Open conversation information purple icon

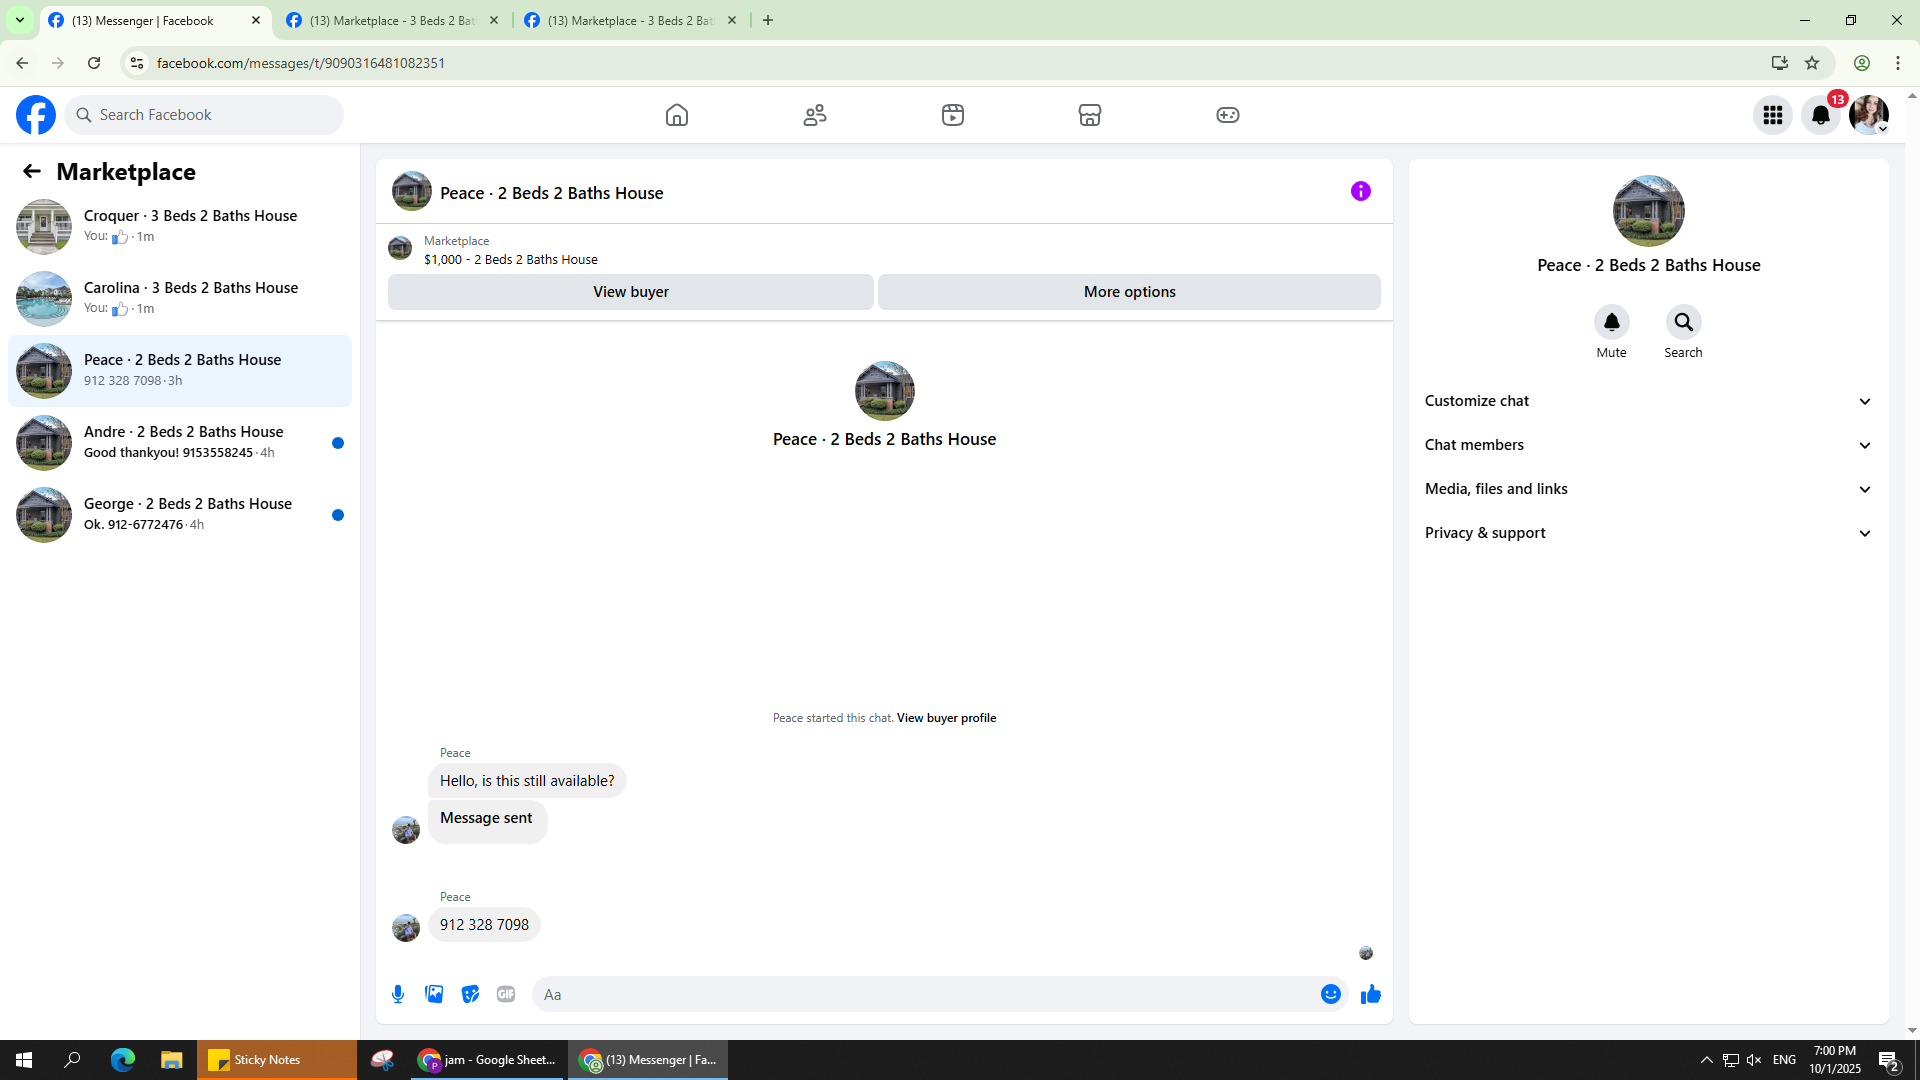1361,191
